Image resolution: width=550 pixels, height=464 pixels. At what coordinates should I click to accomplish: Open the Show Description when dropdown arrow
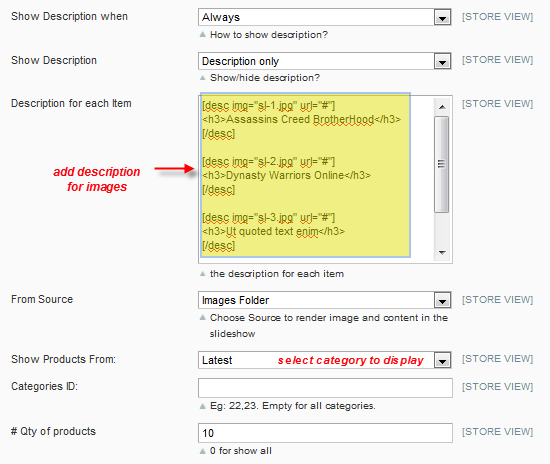[442, 18]
